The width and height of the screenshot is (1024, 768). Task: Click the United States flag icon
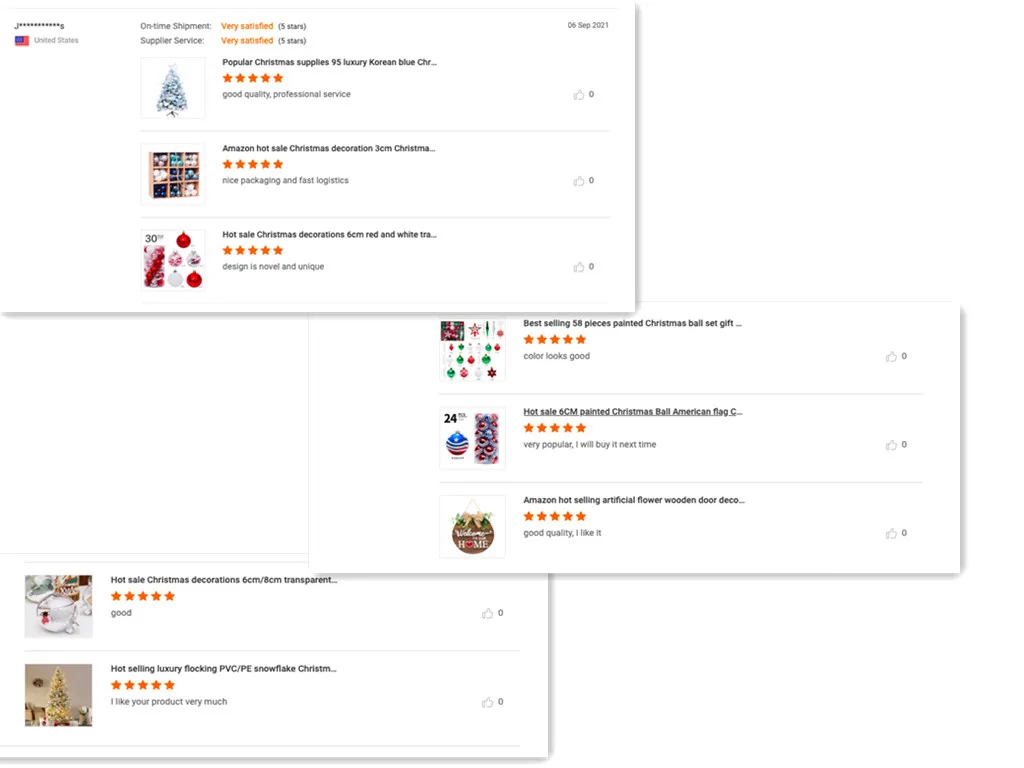pyautogui.click(x=21, y=41)
